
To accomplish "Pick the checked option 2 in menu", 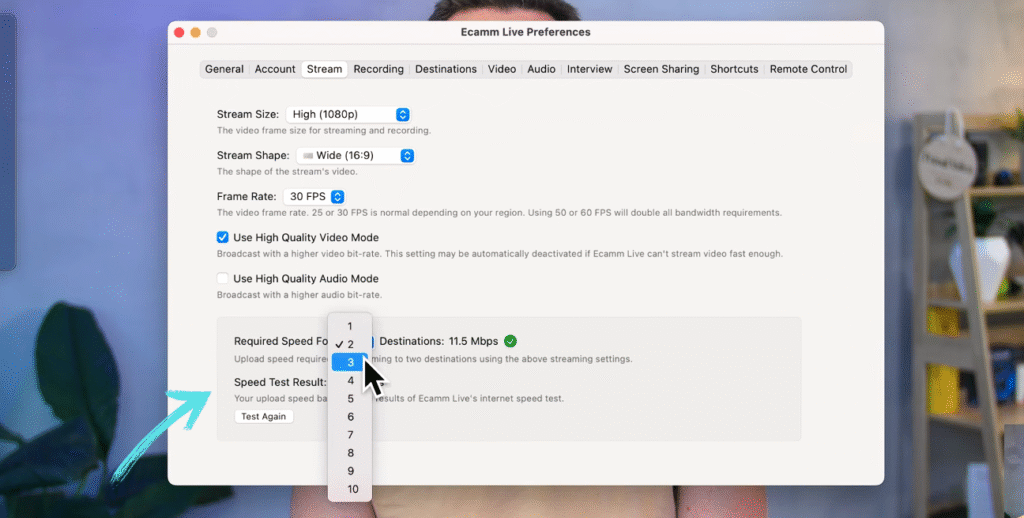I will coord(350,344).
